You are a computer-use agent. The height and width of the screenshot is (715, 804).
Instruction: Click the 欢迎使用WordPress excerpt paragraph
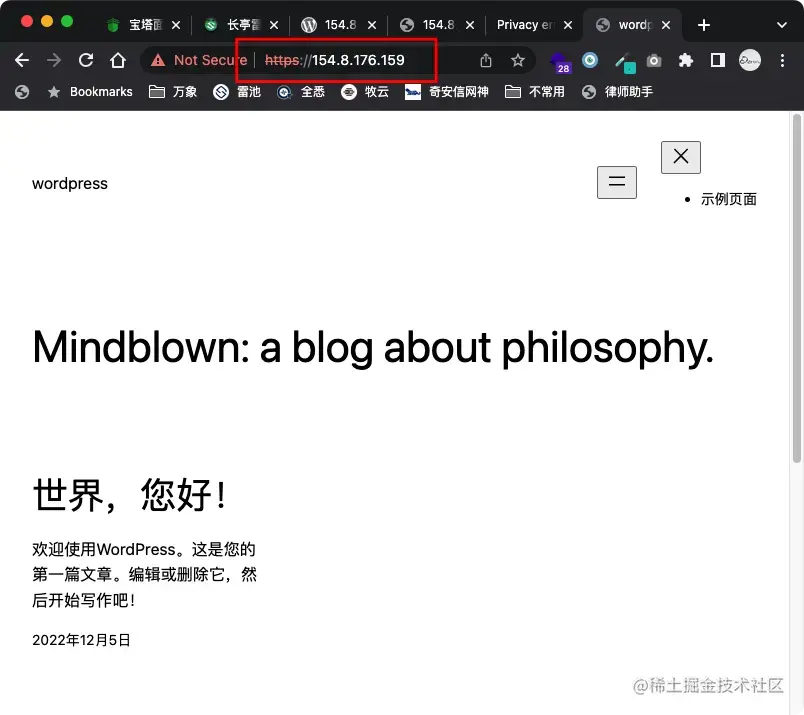coord(144,574)
